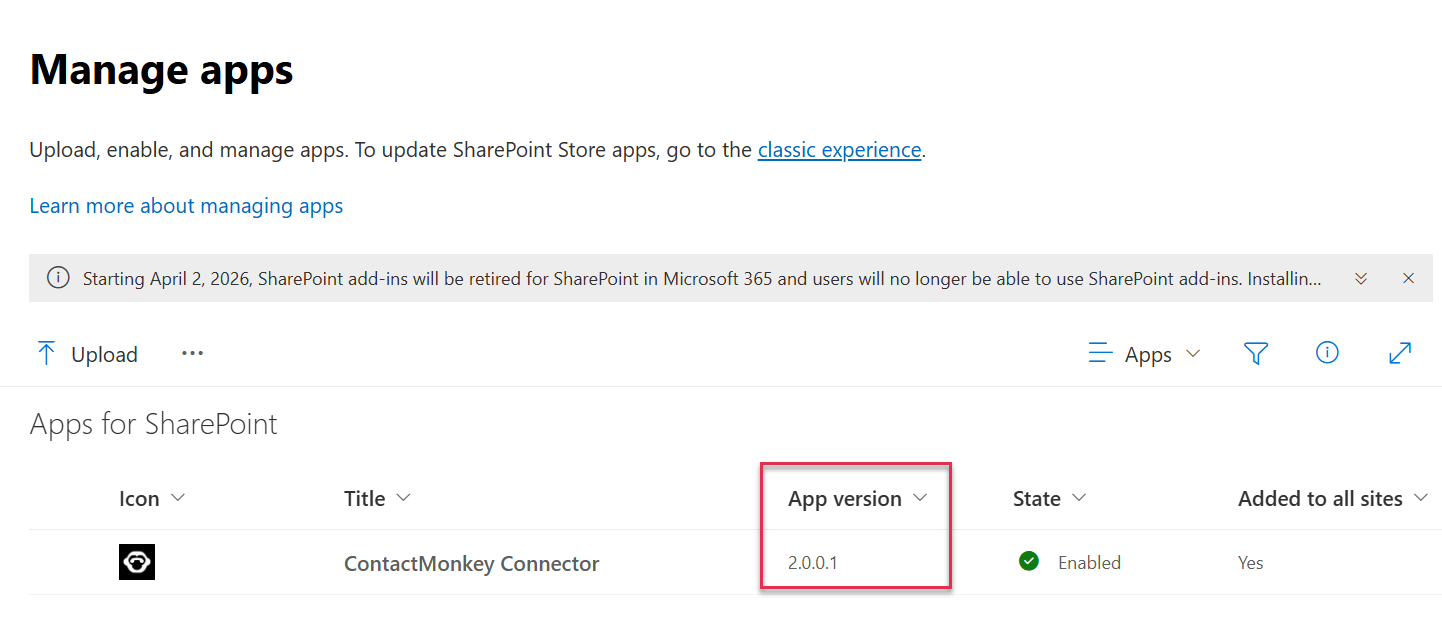
Task: Open the Icon column header dropdown
Action: (152, 498)
